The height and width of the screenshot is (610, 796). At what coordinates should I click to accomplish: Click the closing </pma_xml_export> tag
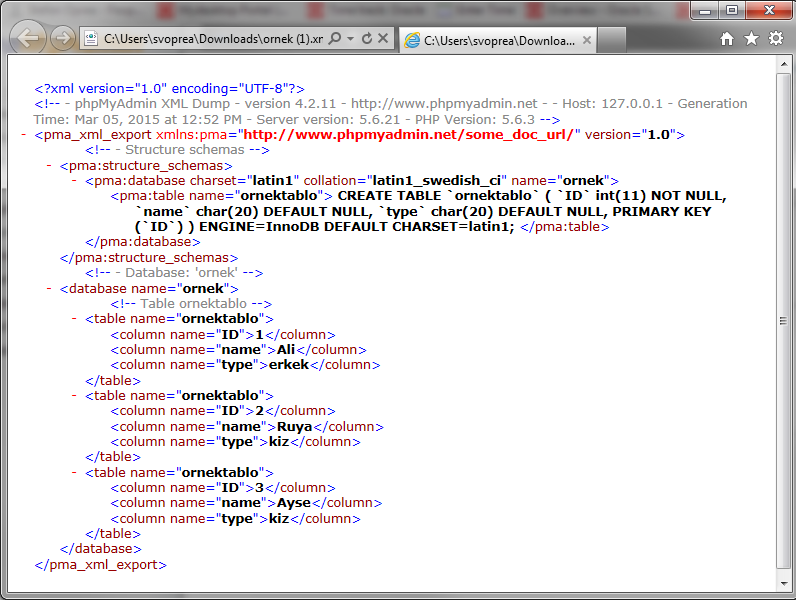(101, 565)
